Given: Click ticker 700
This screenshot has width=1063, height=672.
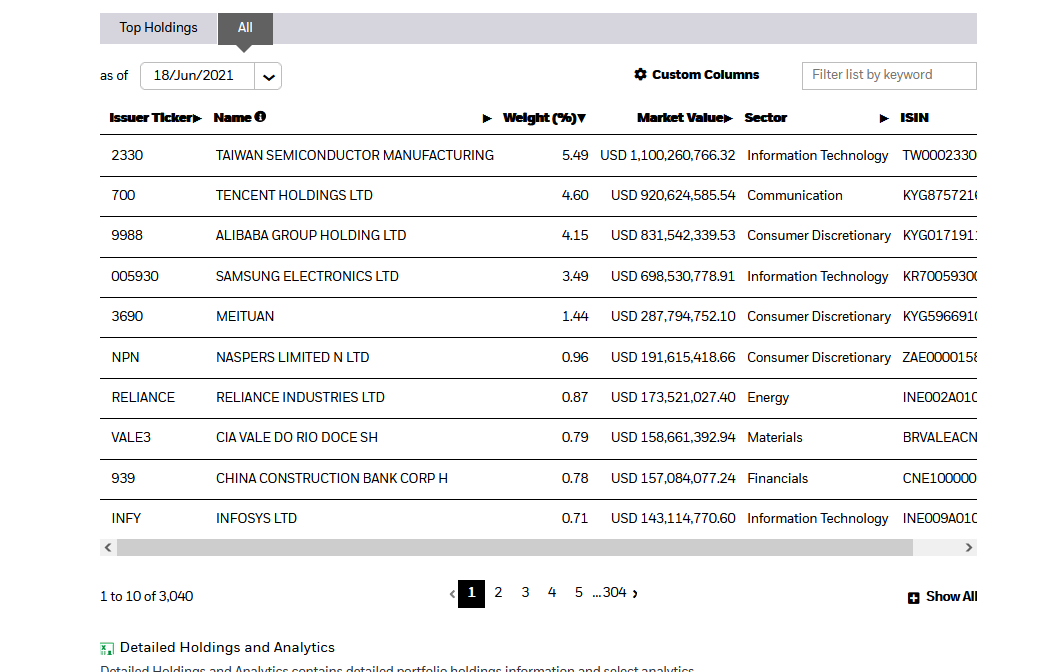Looking at the screenshot, I should [x=123, y=195].
